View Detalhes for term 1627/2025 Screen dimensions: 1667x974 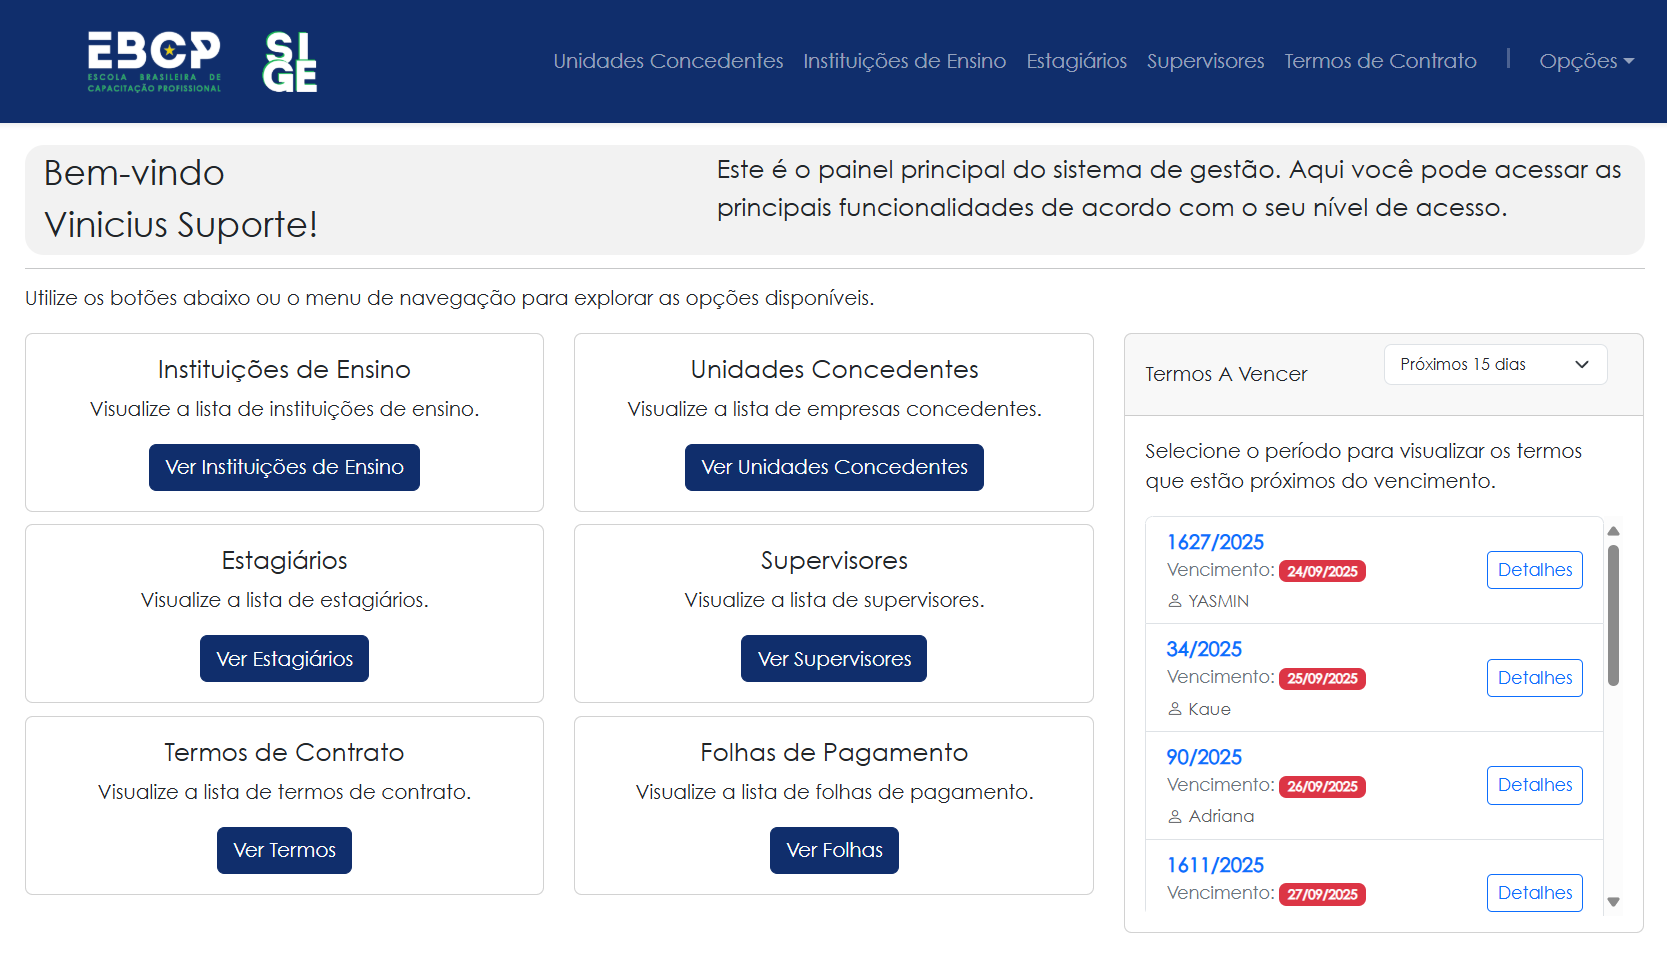click(x=1534, y=570)
